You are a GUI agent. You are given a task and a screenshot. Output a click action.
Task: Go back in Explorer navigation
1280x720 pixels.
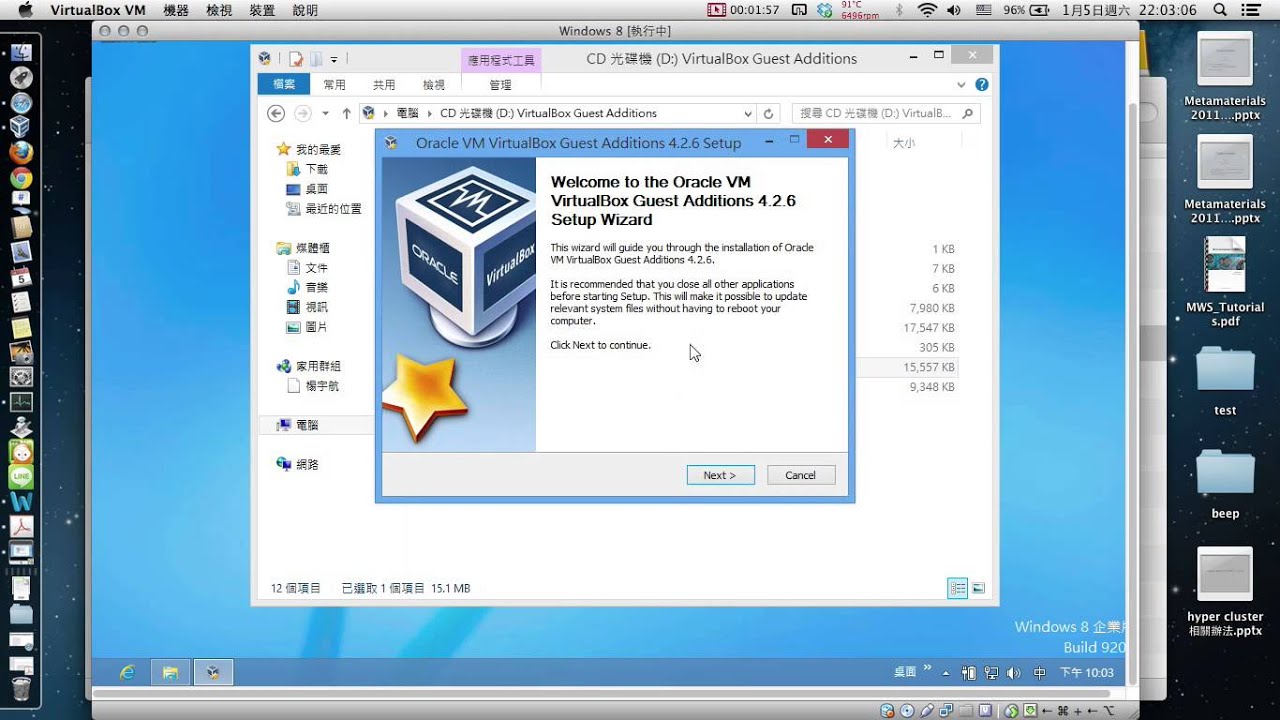(277, 113)
